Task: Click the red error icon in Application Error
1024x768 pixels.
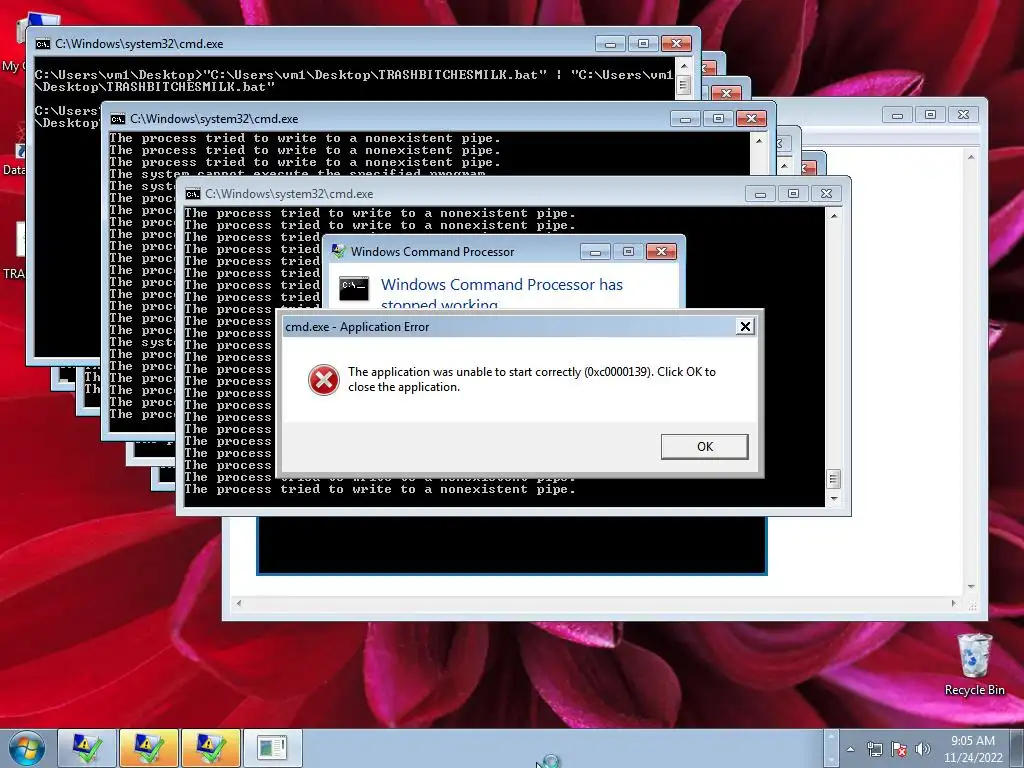Action: pyautogui.click(x=323, y=379)
